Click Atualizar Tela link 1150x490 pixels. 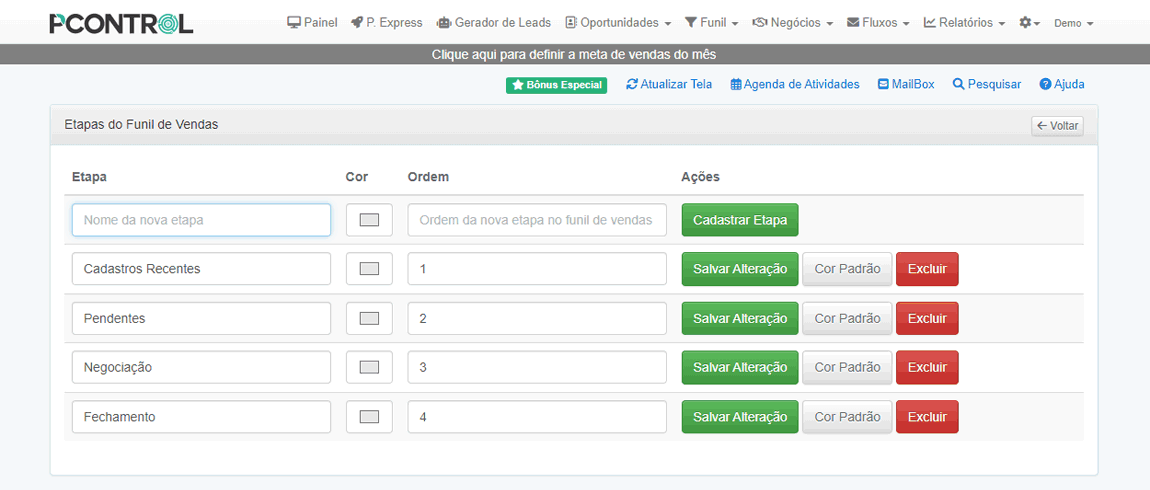pos(669,84)
